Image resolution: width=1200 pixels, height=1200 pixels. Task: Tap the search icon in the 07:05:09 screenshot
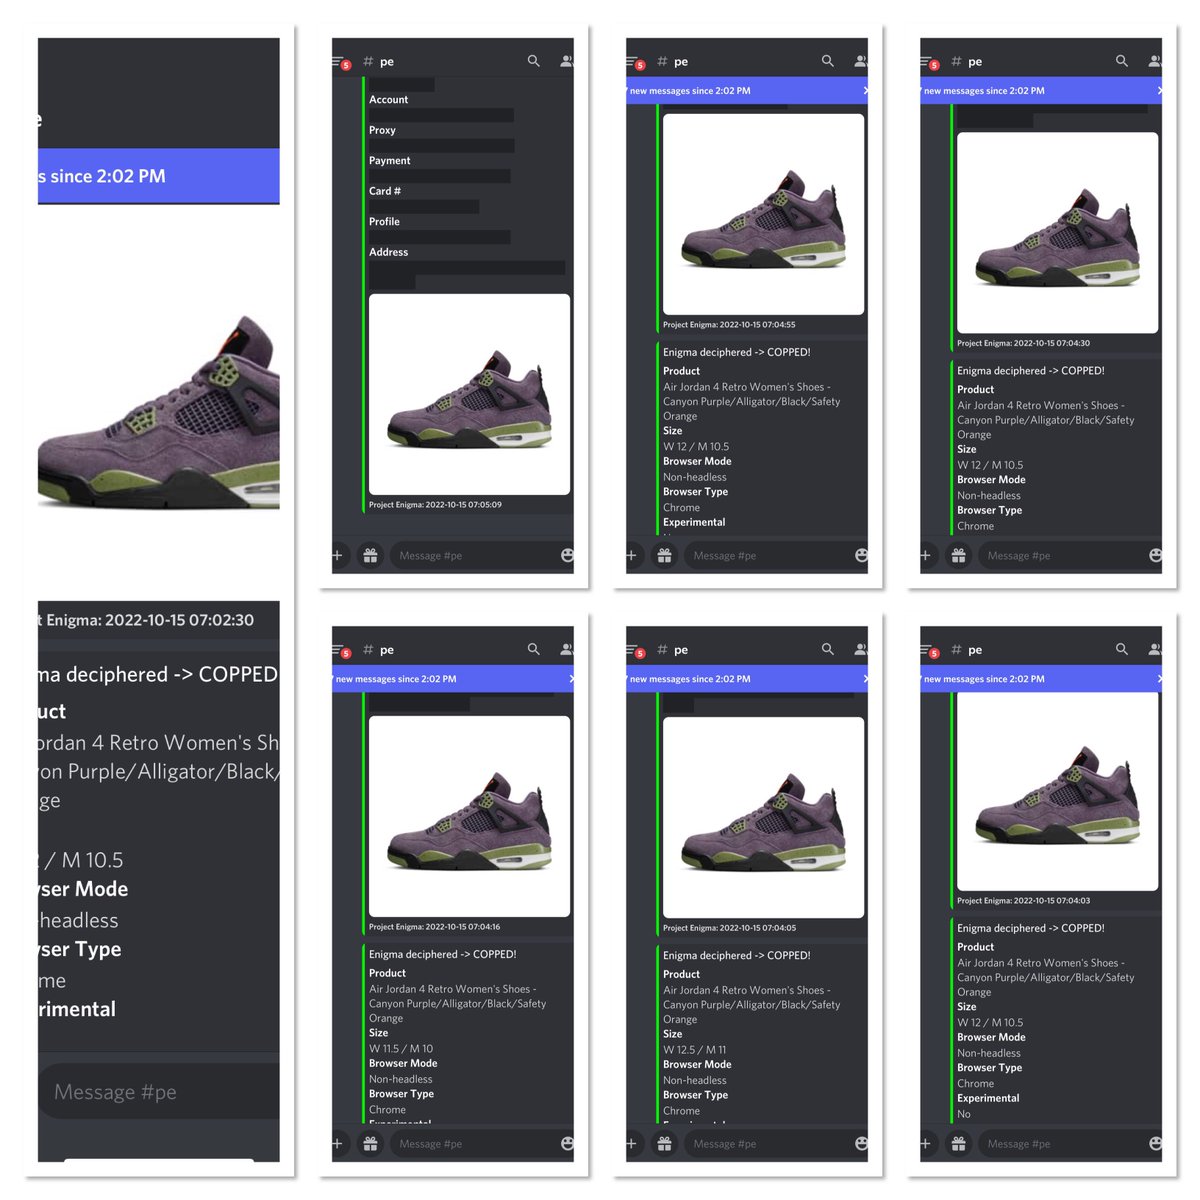(534, 61)
